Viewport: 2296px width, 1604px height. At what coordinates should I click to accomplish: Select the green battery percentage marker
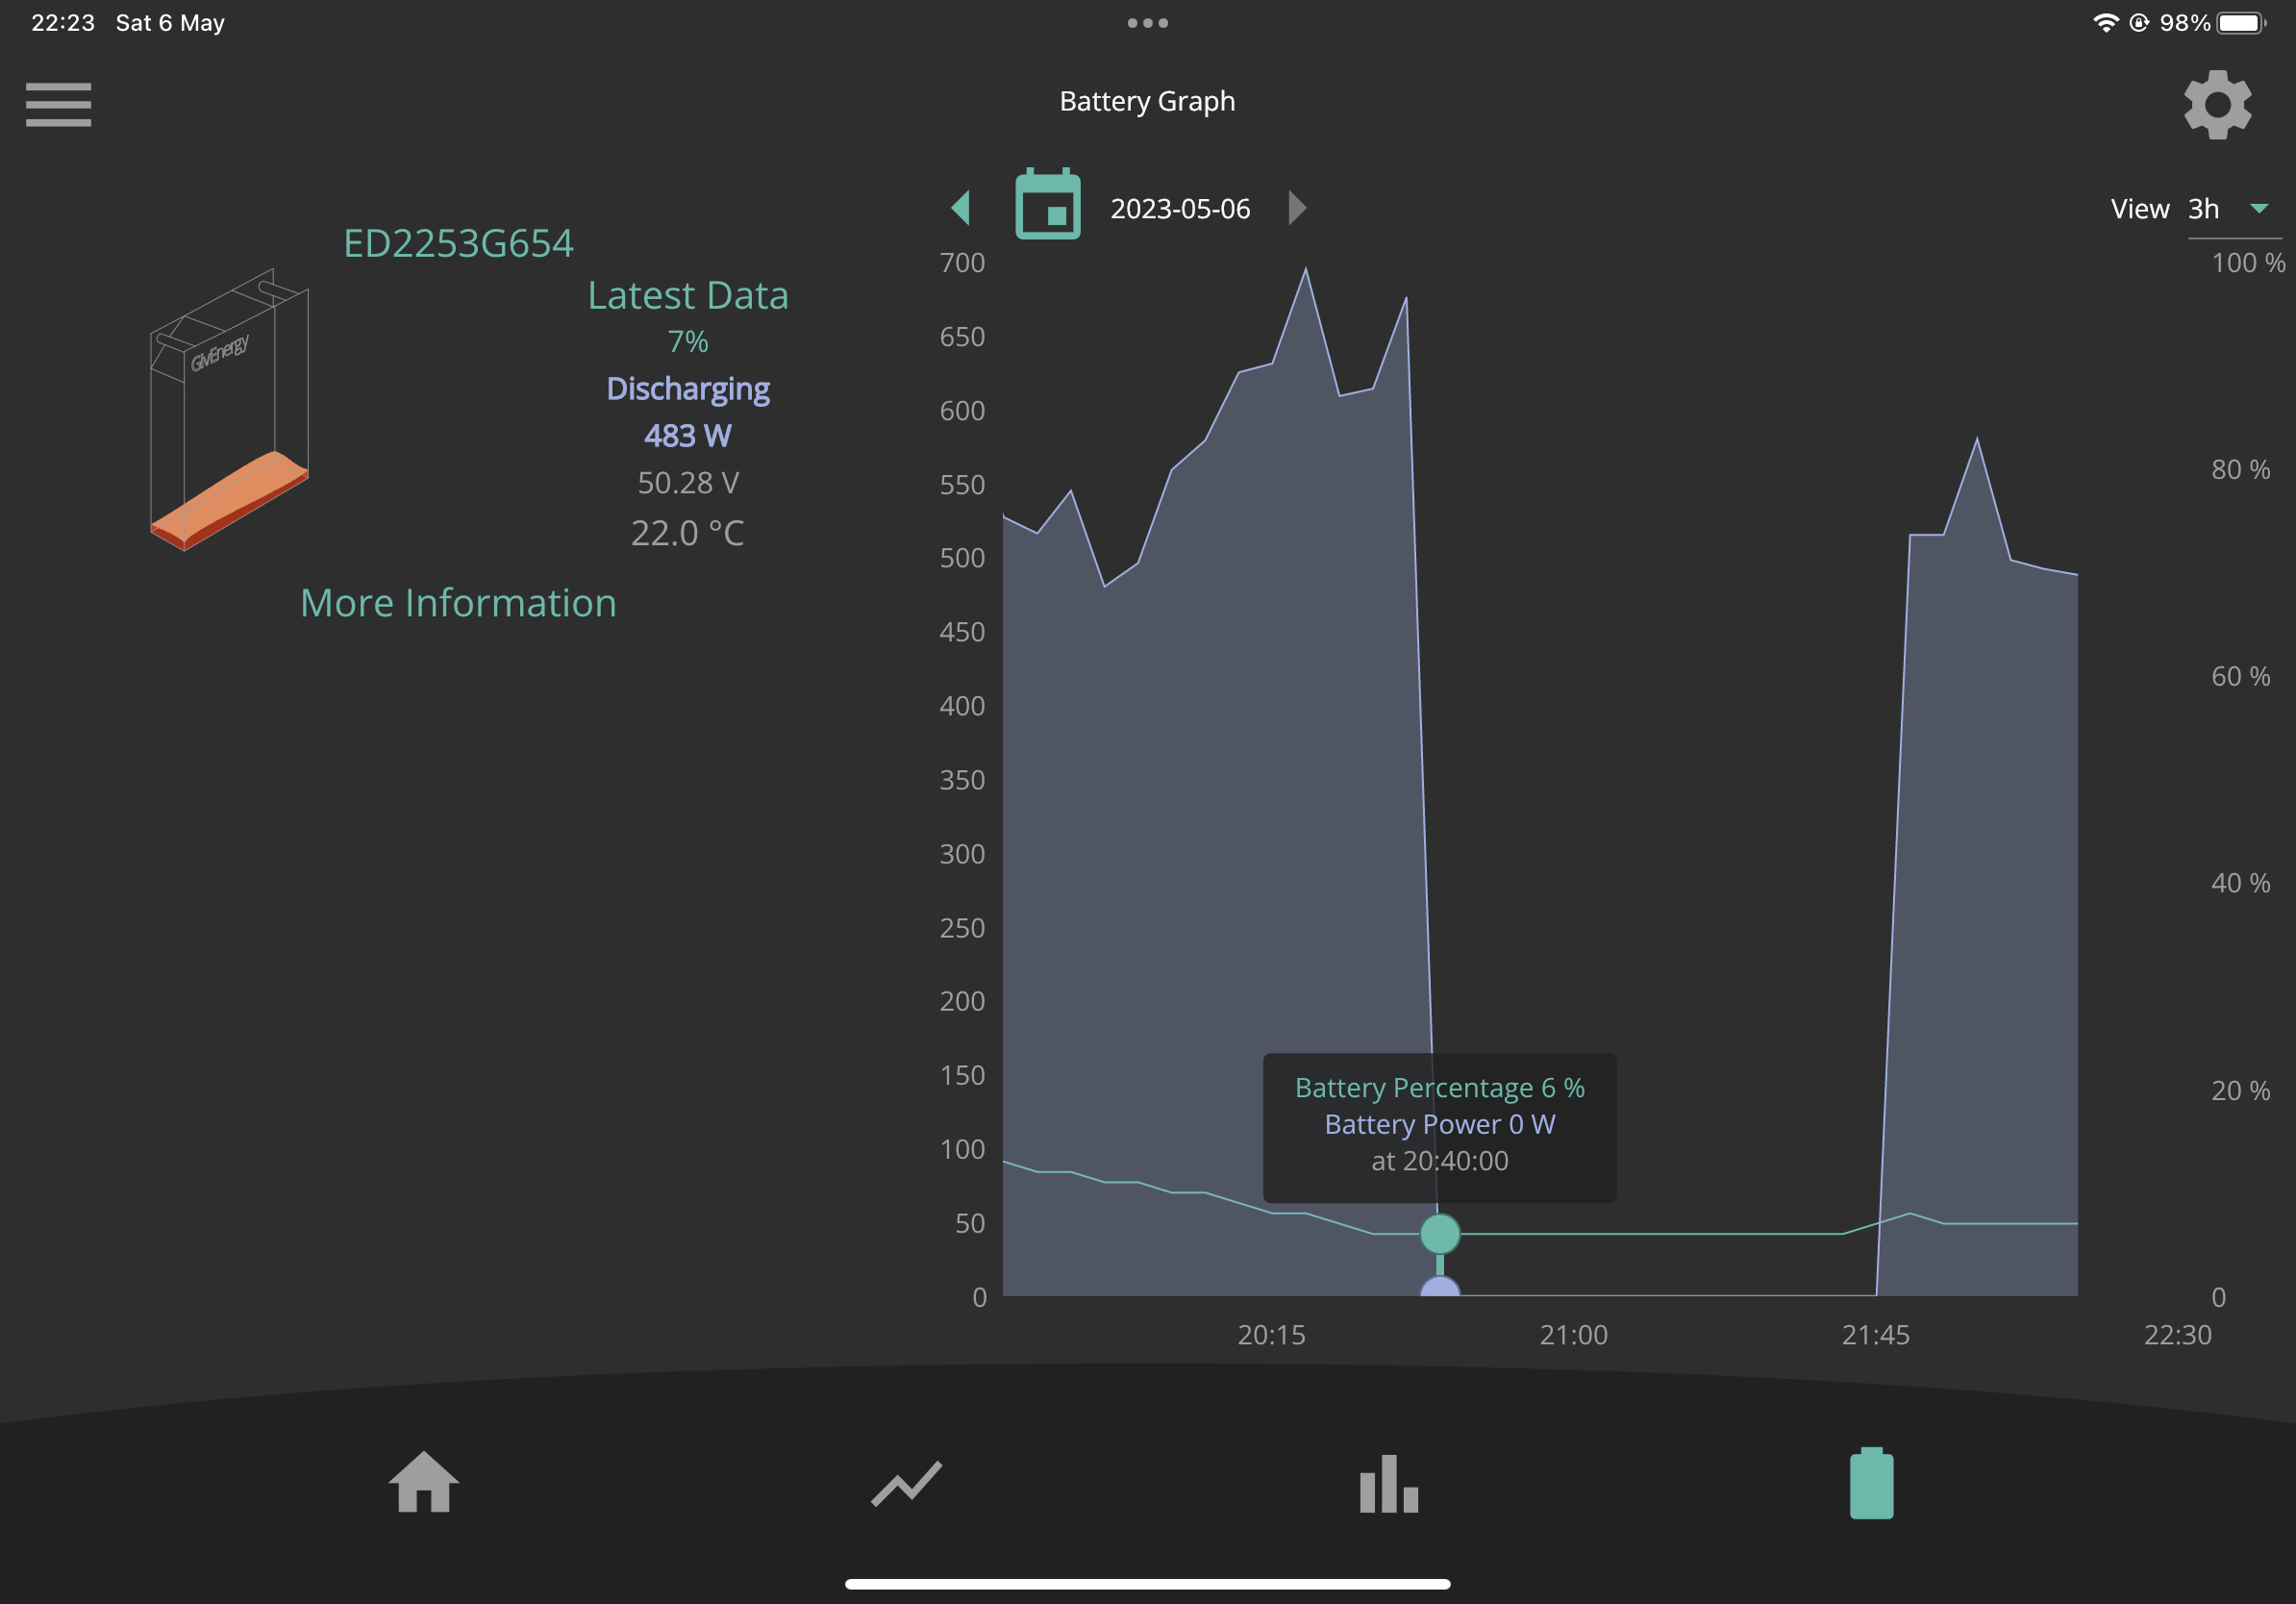coord(1439,1233)
